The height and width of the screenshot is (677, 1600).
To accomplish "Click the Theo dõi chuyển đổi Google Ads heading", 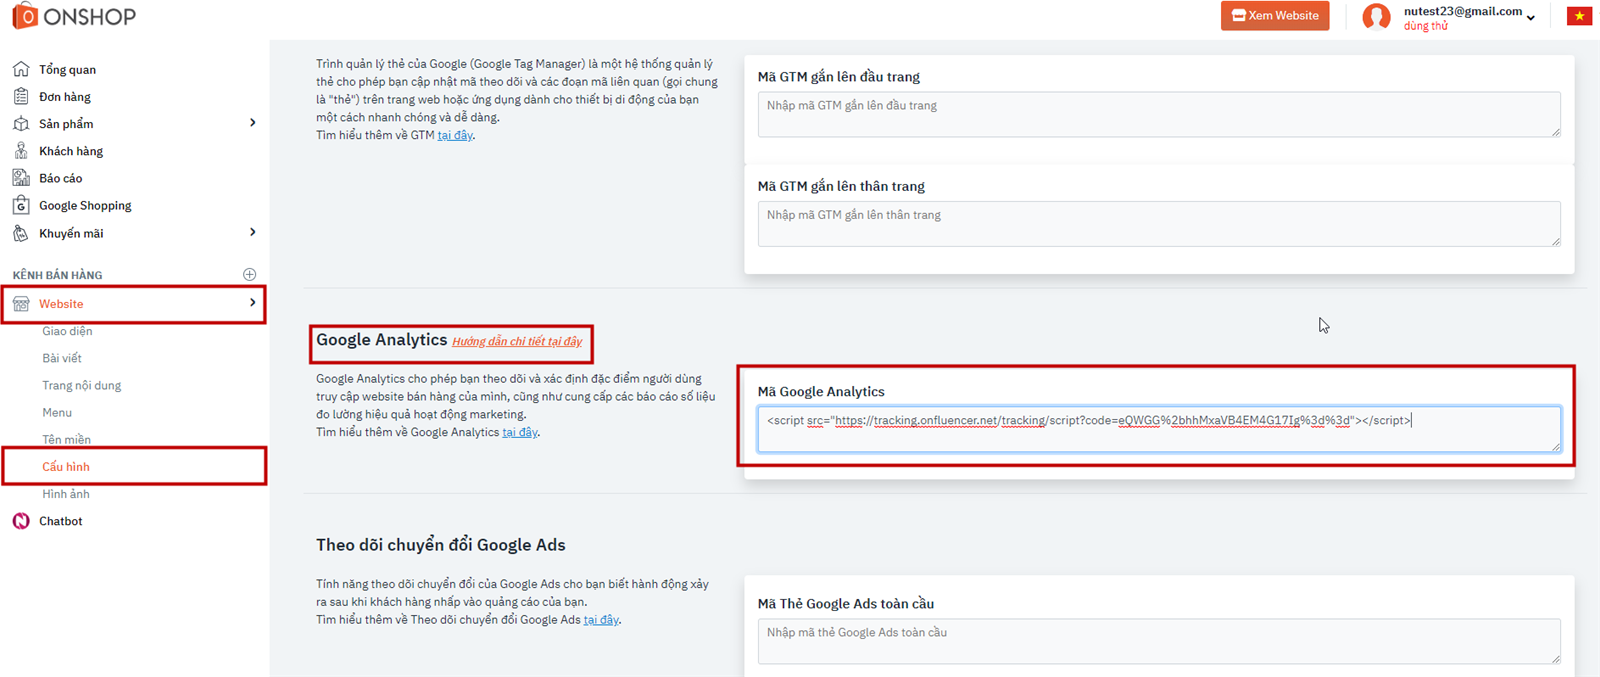I will [441, 545].
